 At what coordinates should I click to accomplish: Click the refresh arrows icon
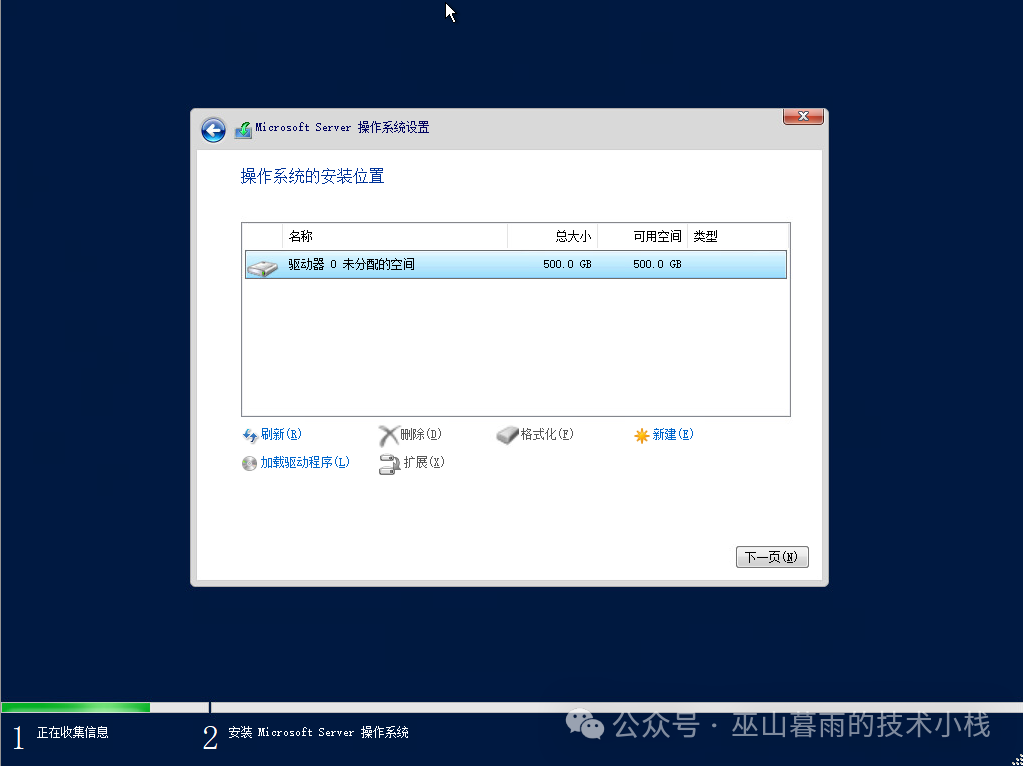coord(250,436)
